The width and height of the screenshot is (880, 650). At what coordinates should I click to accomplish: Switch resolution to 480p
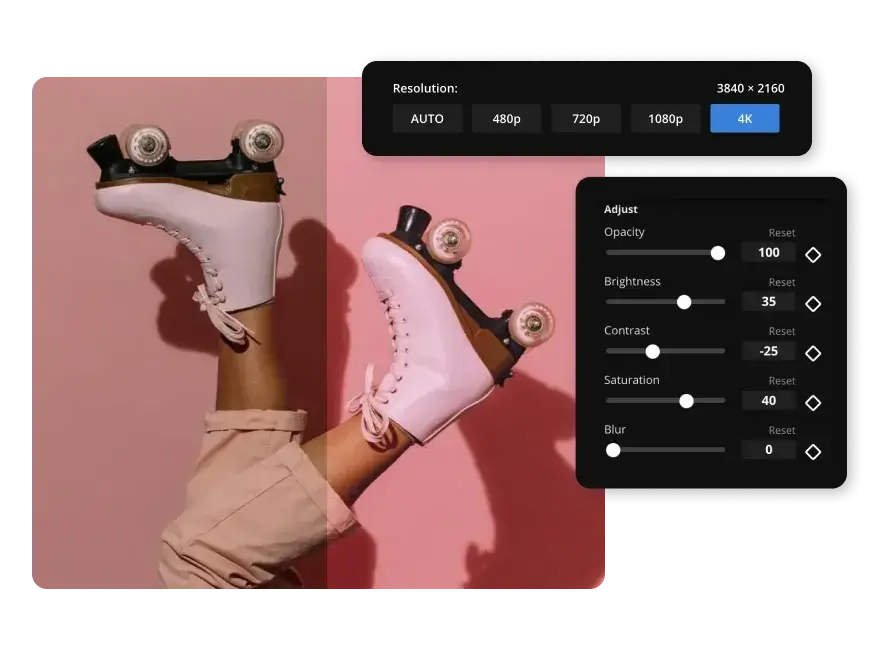point(506,118)
